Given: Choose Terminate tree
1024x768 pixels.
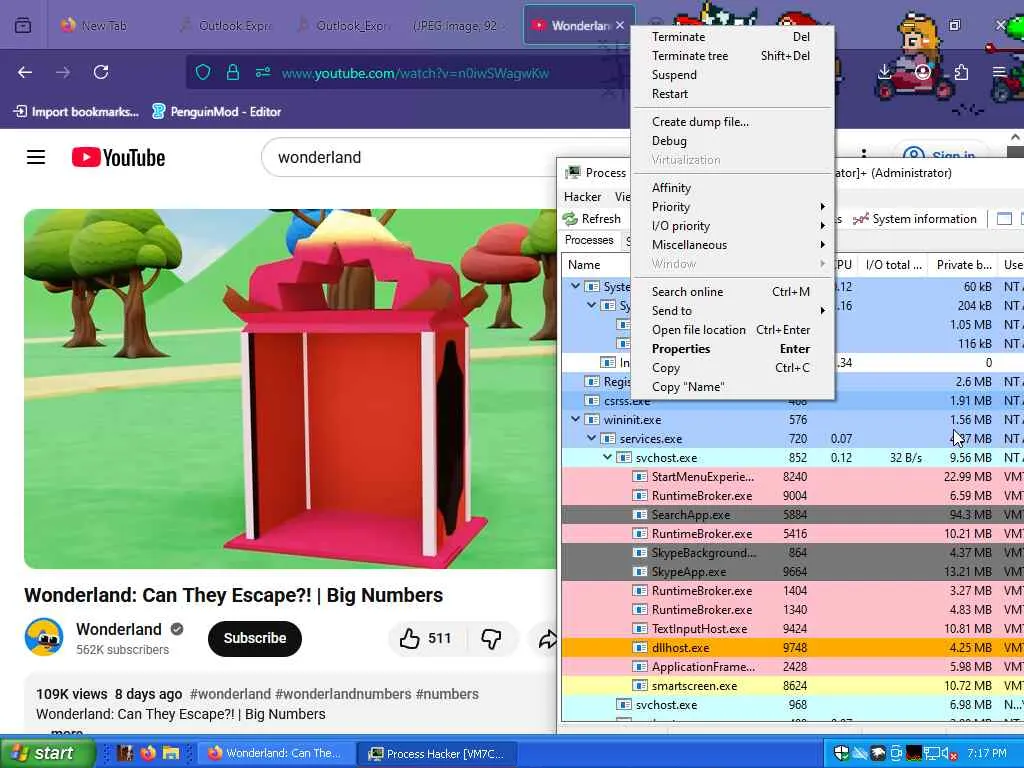Looking at the screenshot, I should 733,56.
